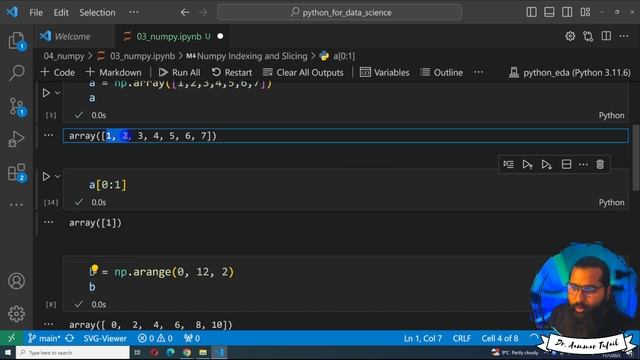Image resolution: width=640 pixels, height=360 pixels.
Task: Select the python_eda kernel picker
Action: [x=570, y=72]
